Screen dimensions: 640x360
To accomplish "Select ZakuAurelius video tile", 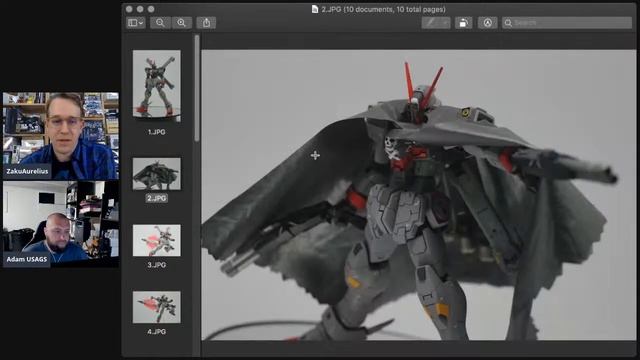I will [61, 136].
